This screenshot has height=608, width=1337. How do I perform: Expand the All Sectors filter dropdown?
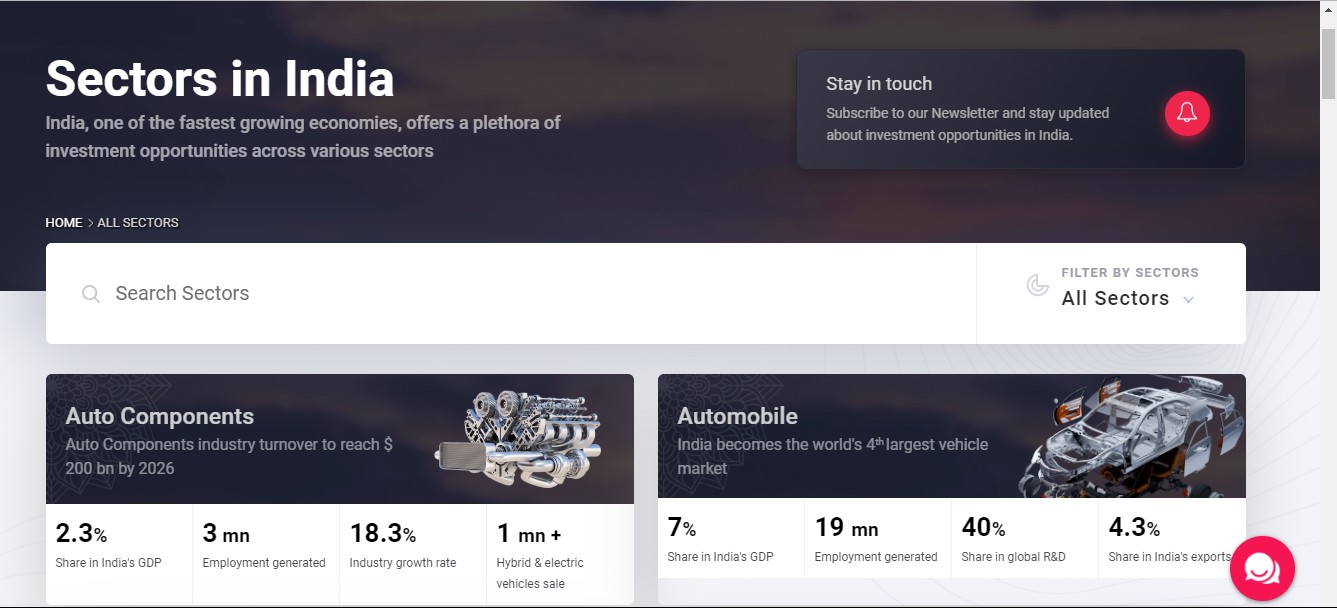click(1115, 298)
